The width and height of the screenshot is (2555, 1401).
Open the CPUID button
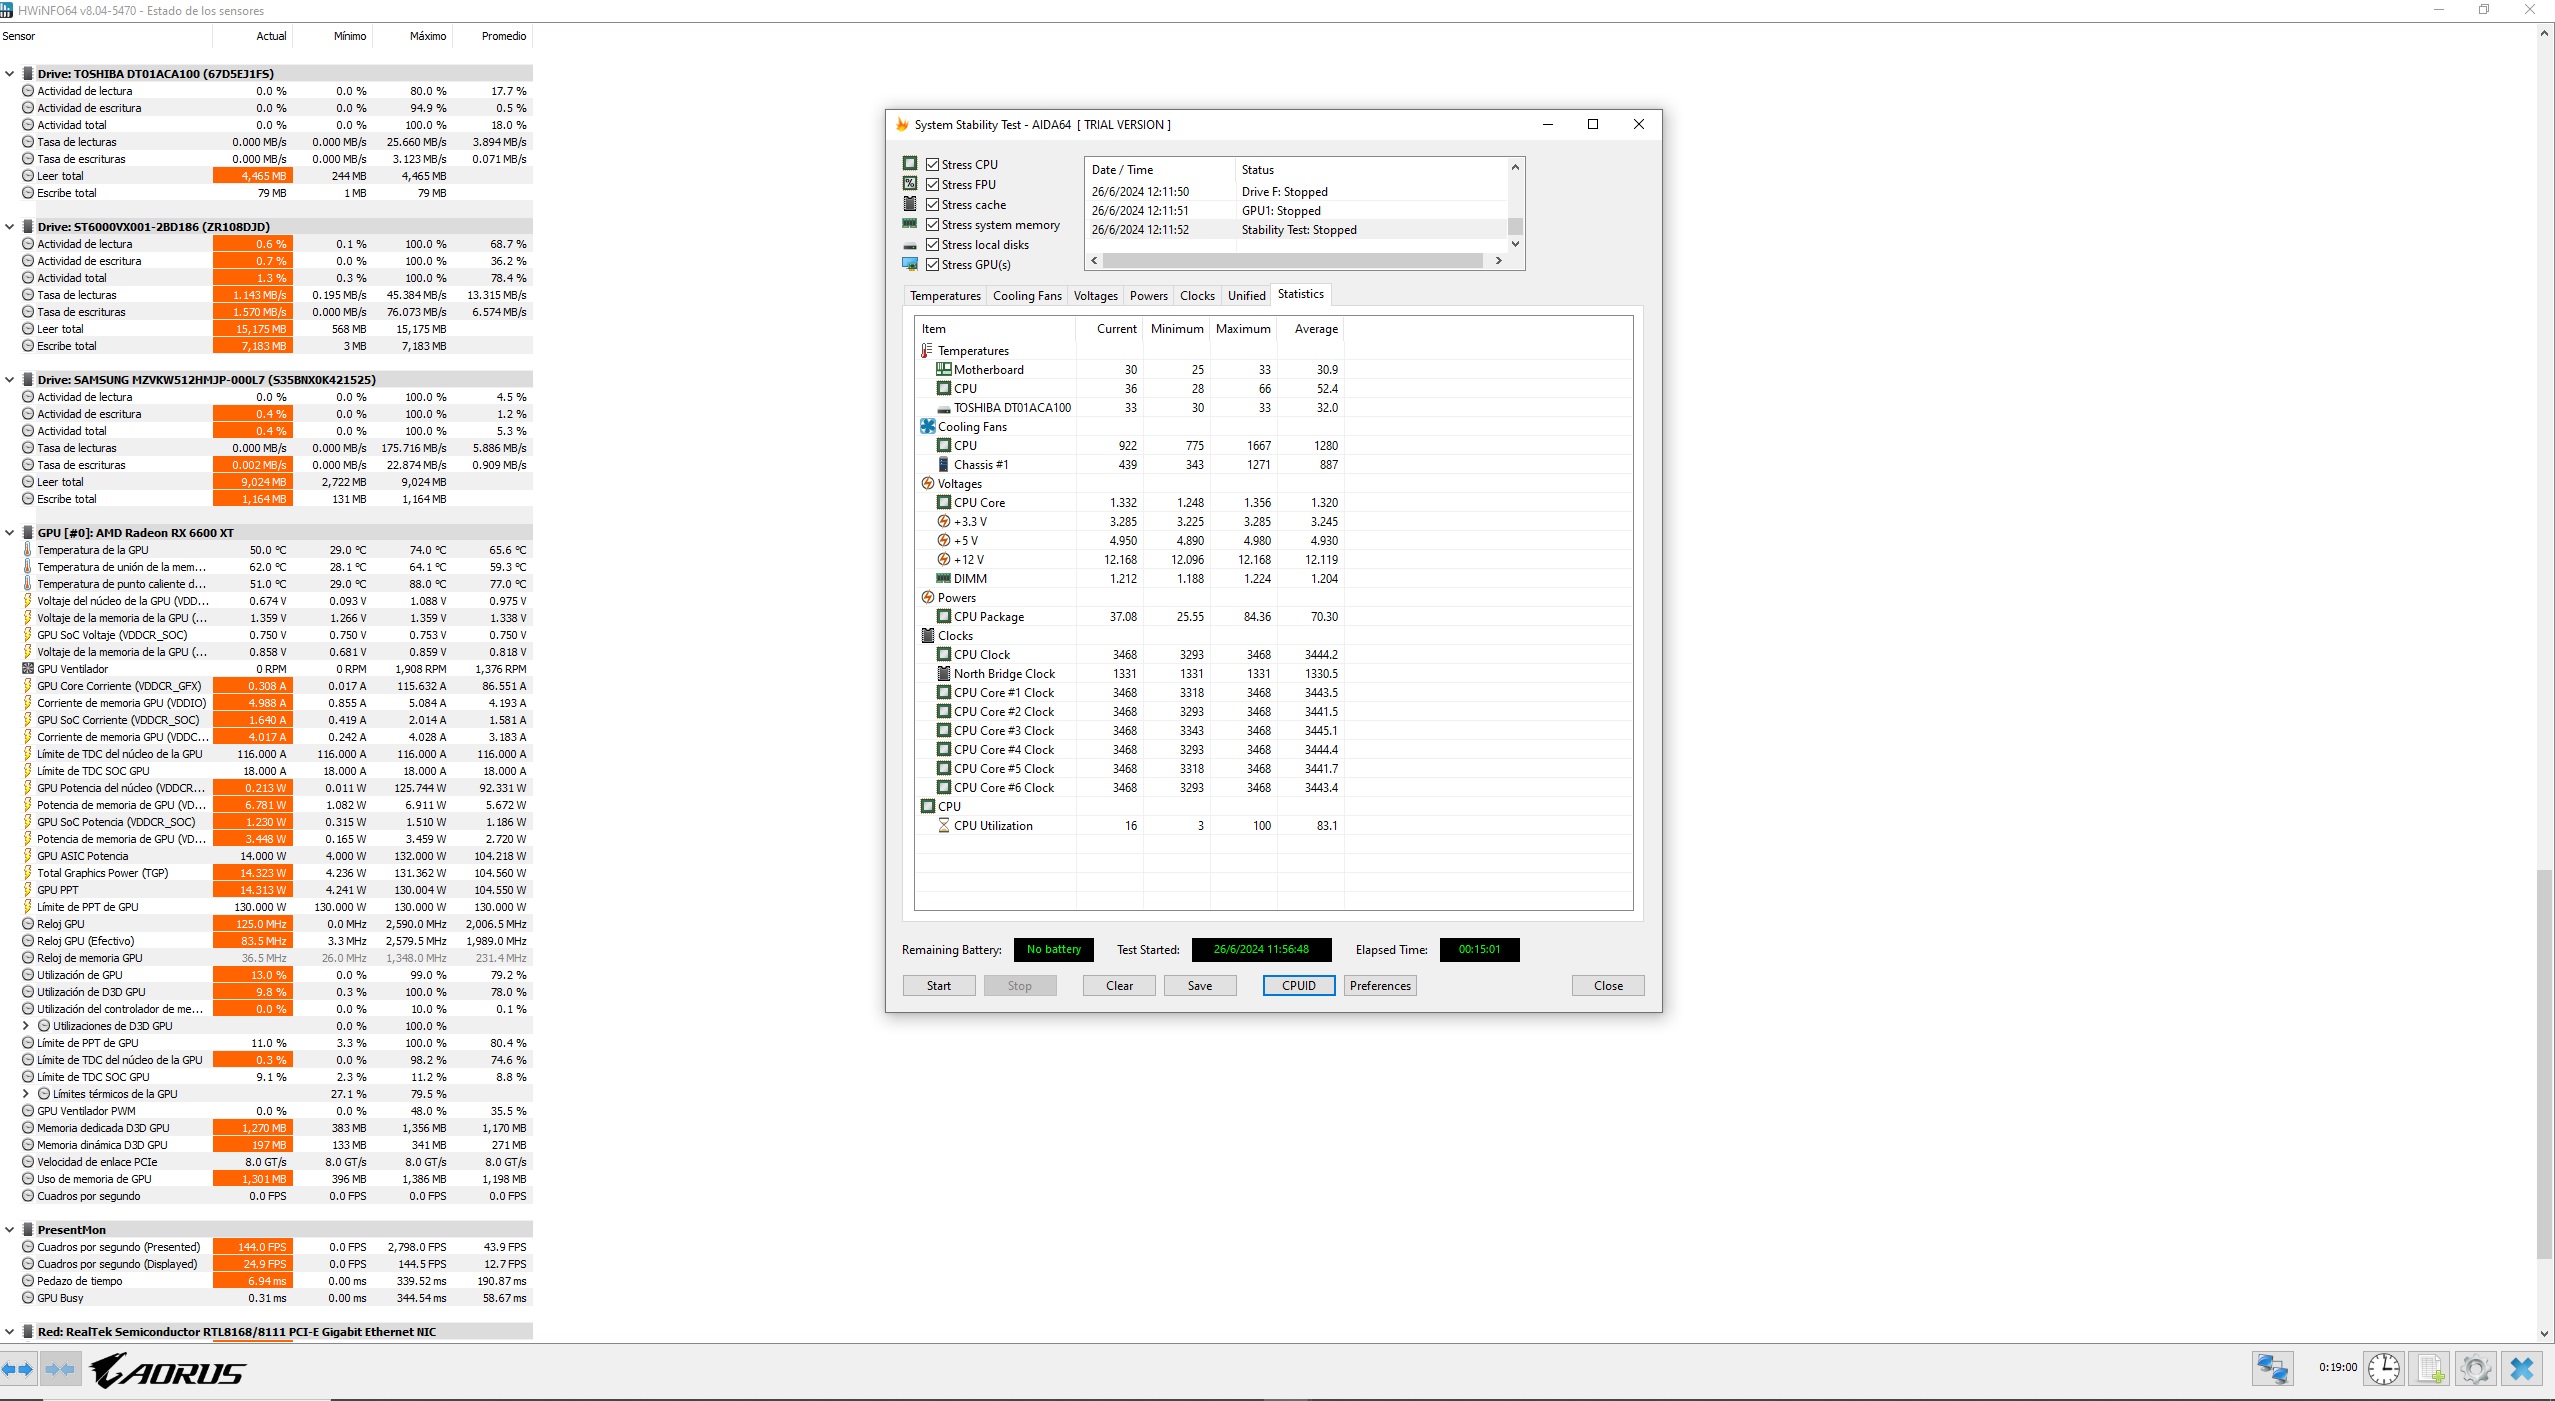tap(1299, 985)
